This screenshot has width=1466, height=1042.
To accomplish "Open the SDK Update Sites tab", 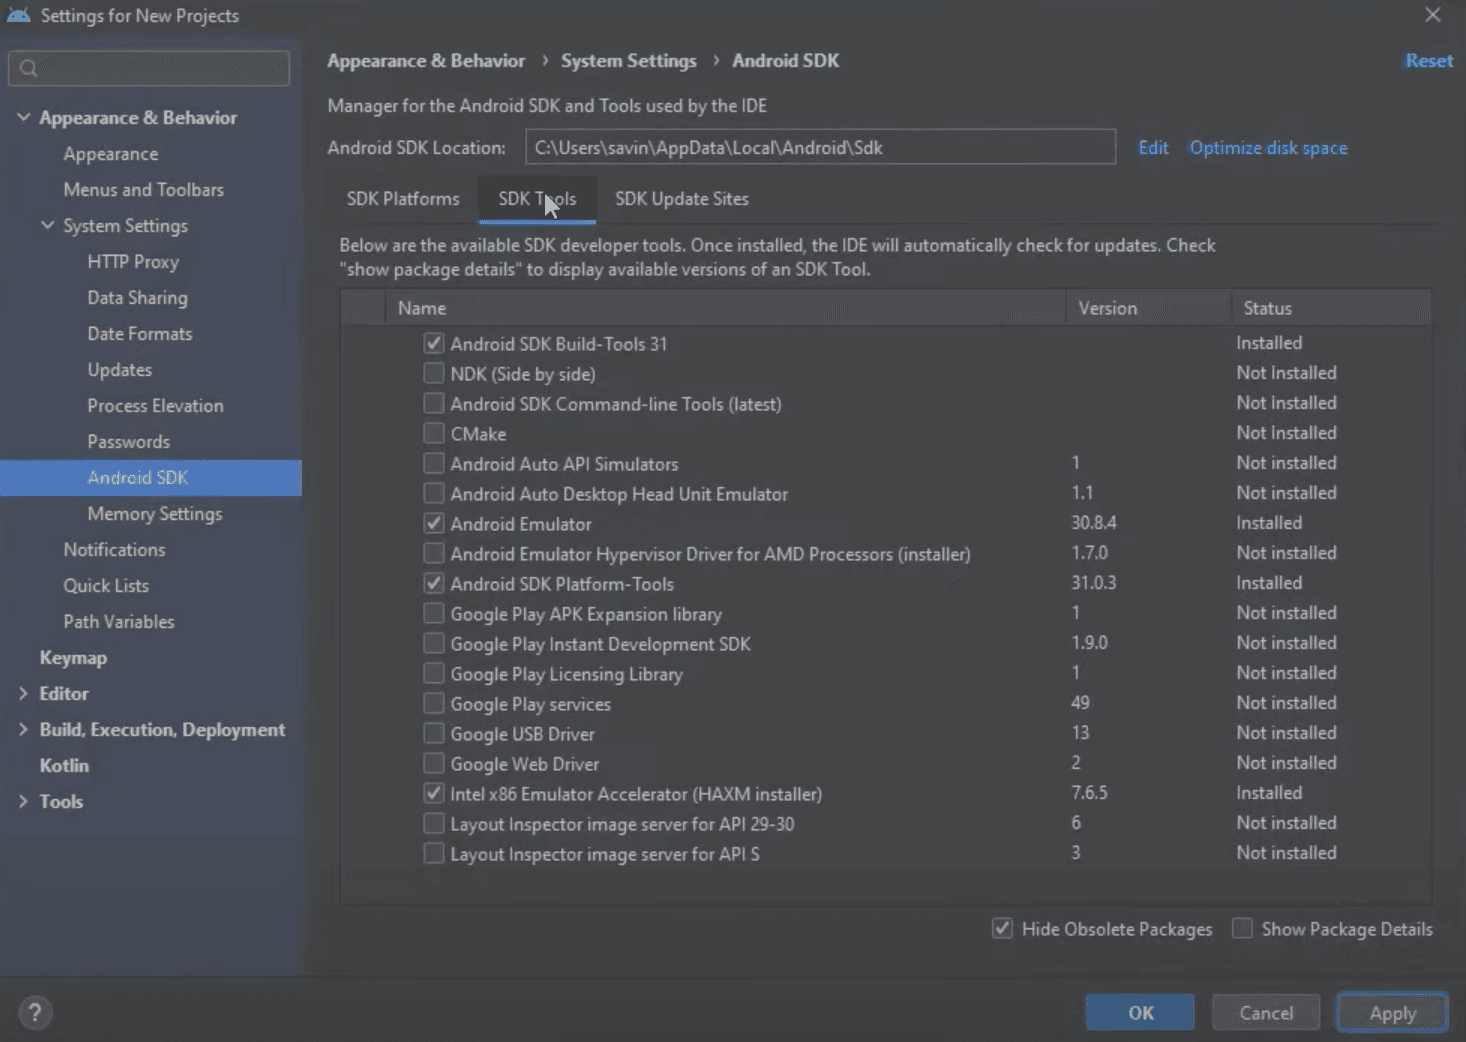I will [681, 199].
